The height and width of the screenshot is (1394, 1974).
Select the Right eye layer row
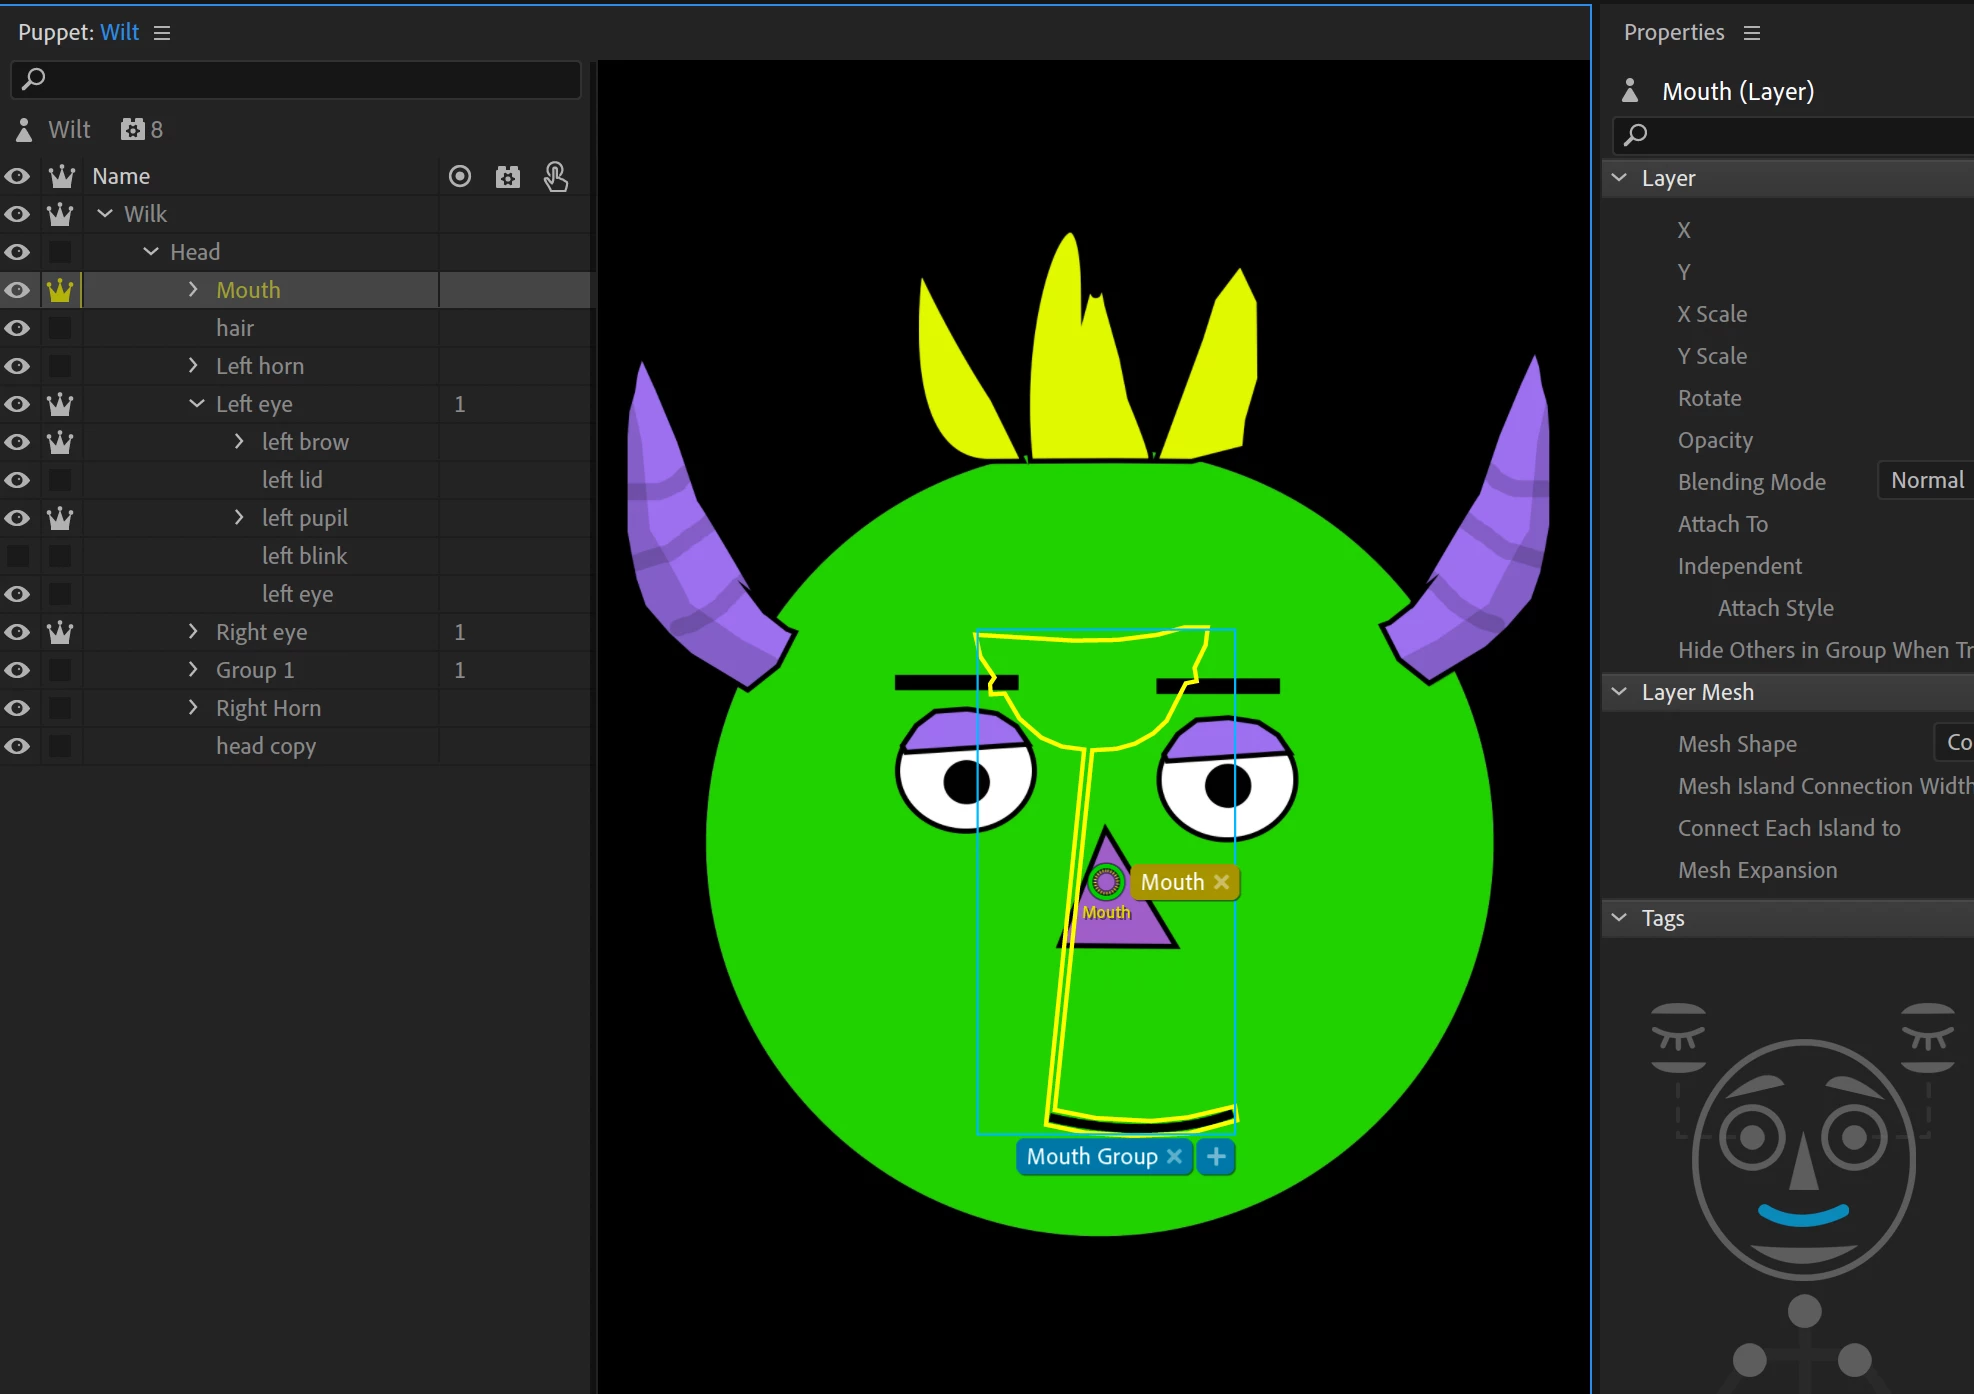[x=262, y=632]
